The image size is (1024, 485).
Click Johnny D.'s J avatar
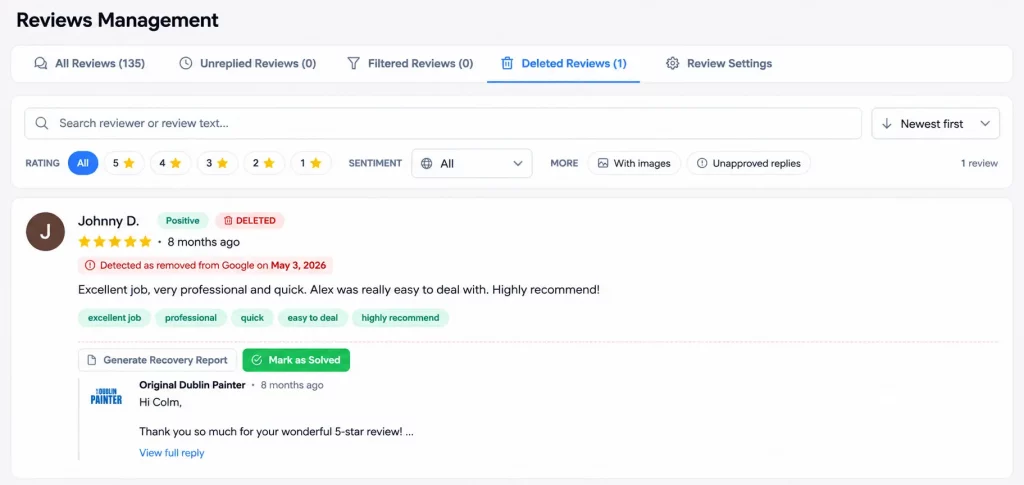pyautogui.click(x=45, y=232)
